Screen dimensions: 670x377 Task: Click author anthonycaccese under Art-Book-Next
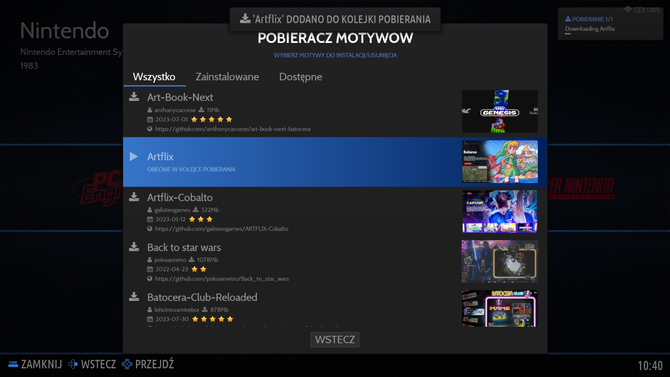(x=175, y=110)
